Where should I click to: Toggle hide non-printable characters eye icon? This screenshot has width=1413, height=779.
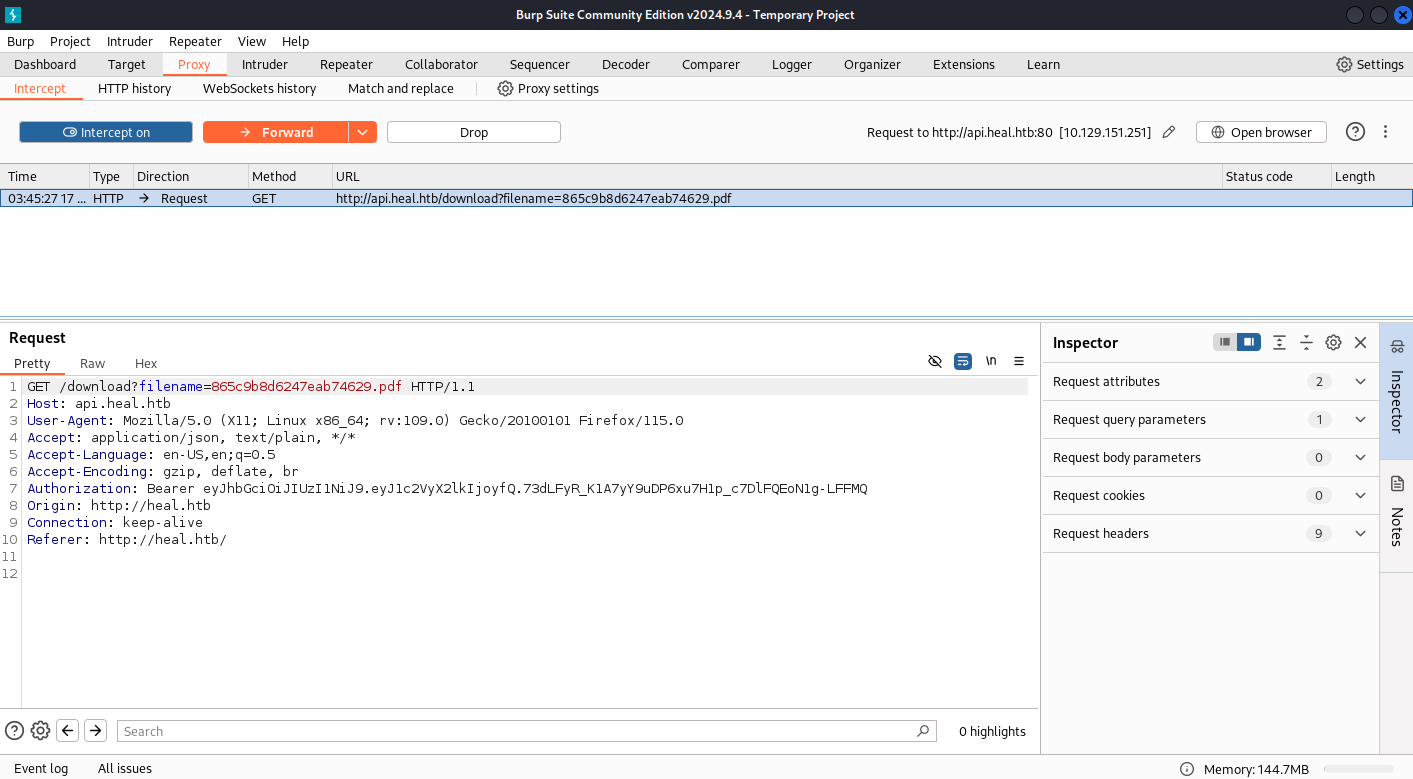[935, 361]
